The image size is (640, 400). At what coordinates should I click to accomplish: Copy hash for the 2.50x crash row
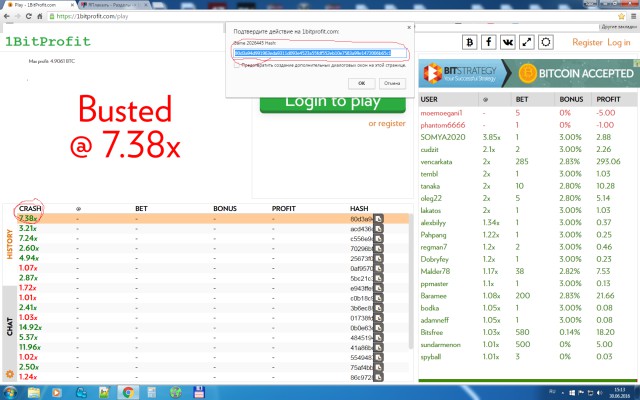coord(378,367)
